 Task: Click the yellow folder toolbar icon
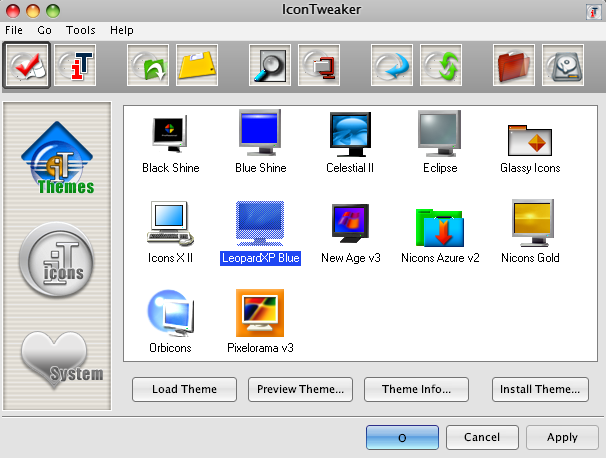197,65
